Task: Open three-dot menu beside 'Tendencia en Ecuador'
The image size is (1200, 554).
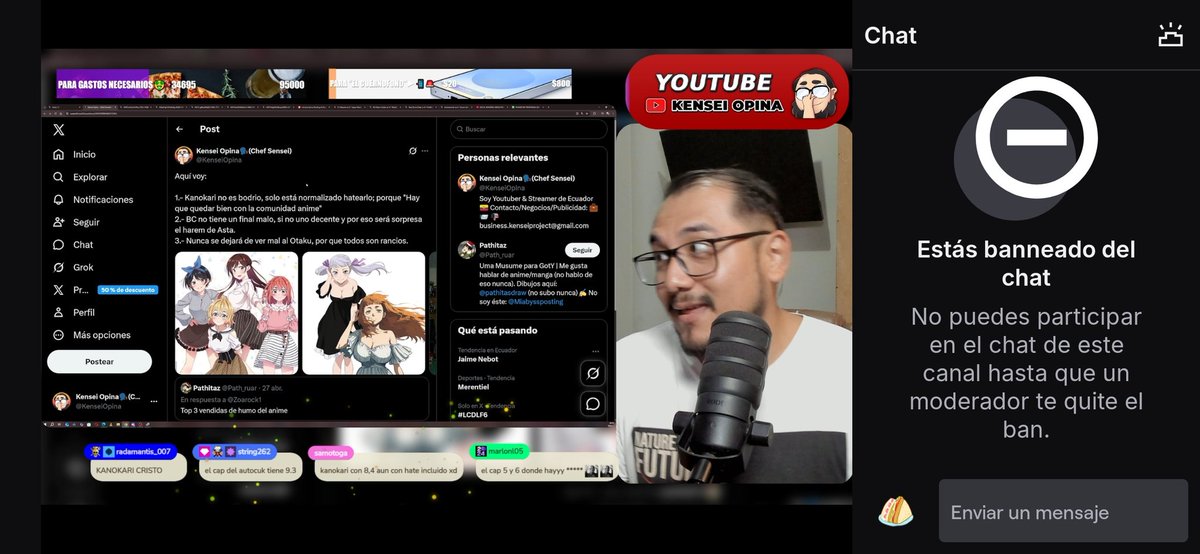Action: (596, 350)
